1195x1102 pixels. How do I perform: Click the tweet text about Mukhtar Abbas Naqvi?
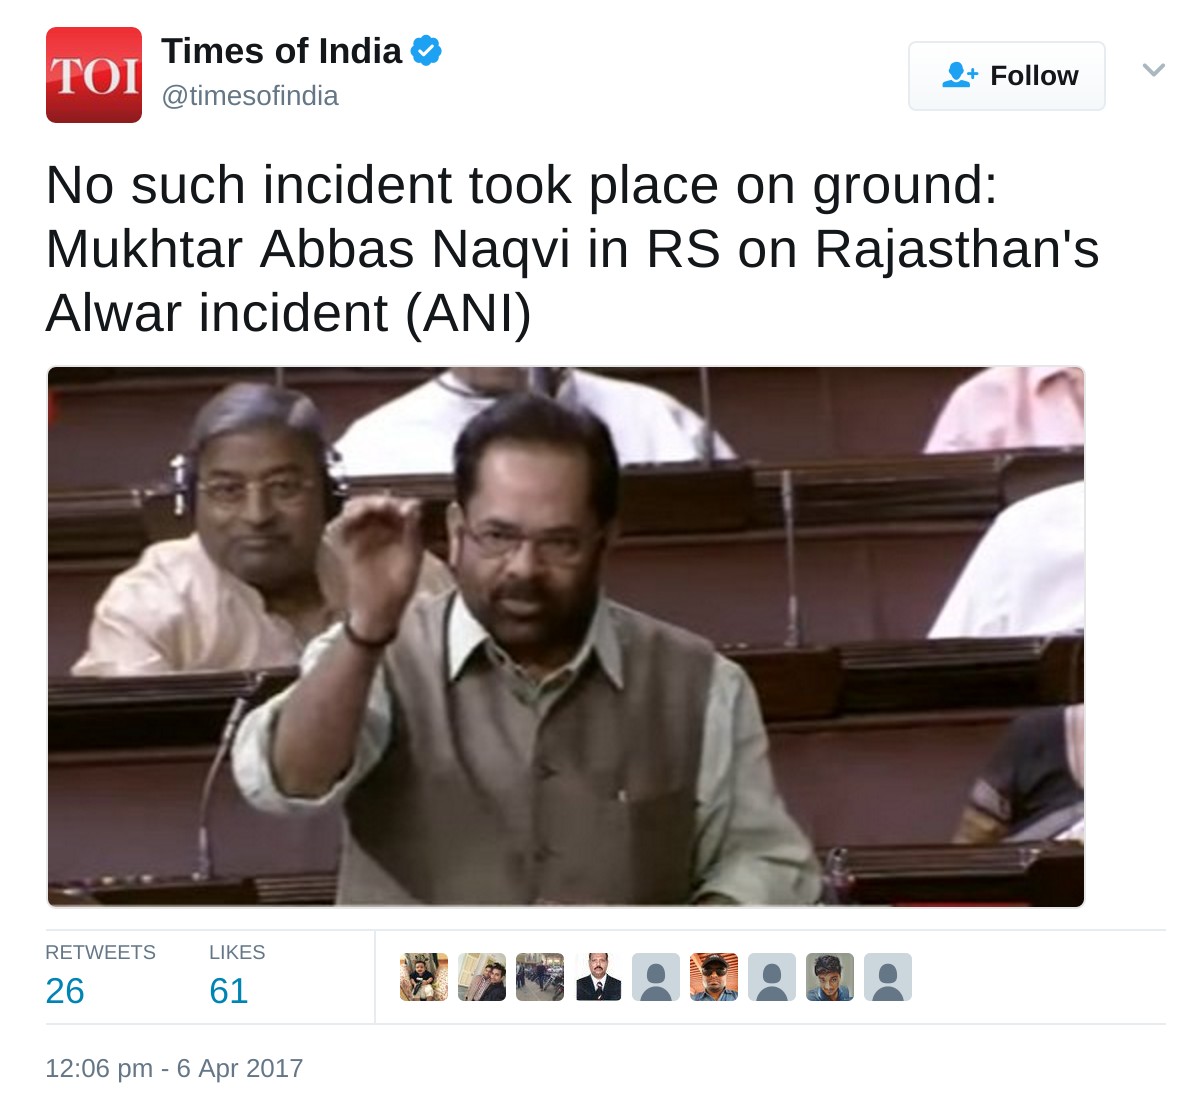[572, 249]
